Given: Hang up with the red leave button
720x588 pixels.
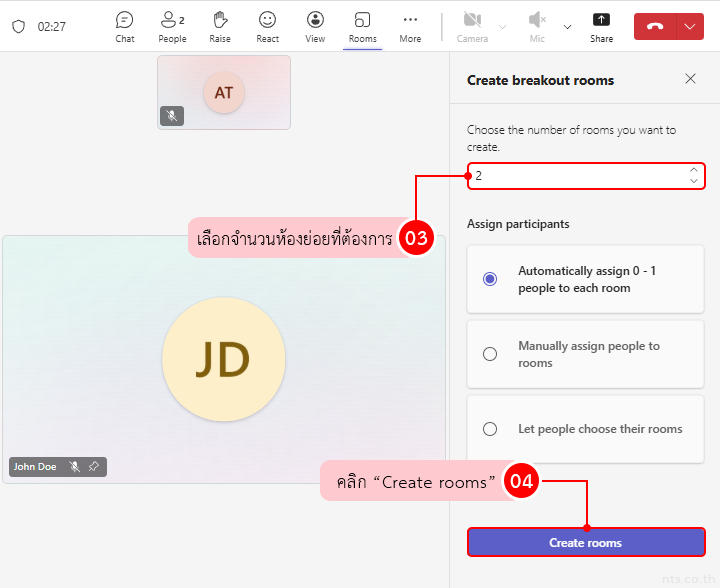Looking at the screenshot, I should [x=655, y=27].
